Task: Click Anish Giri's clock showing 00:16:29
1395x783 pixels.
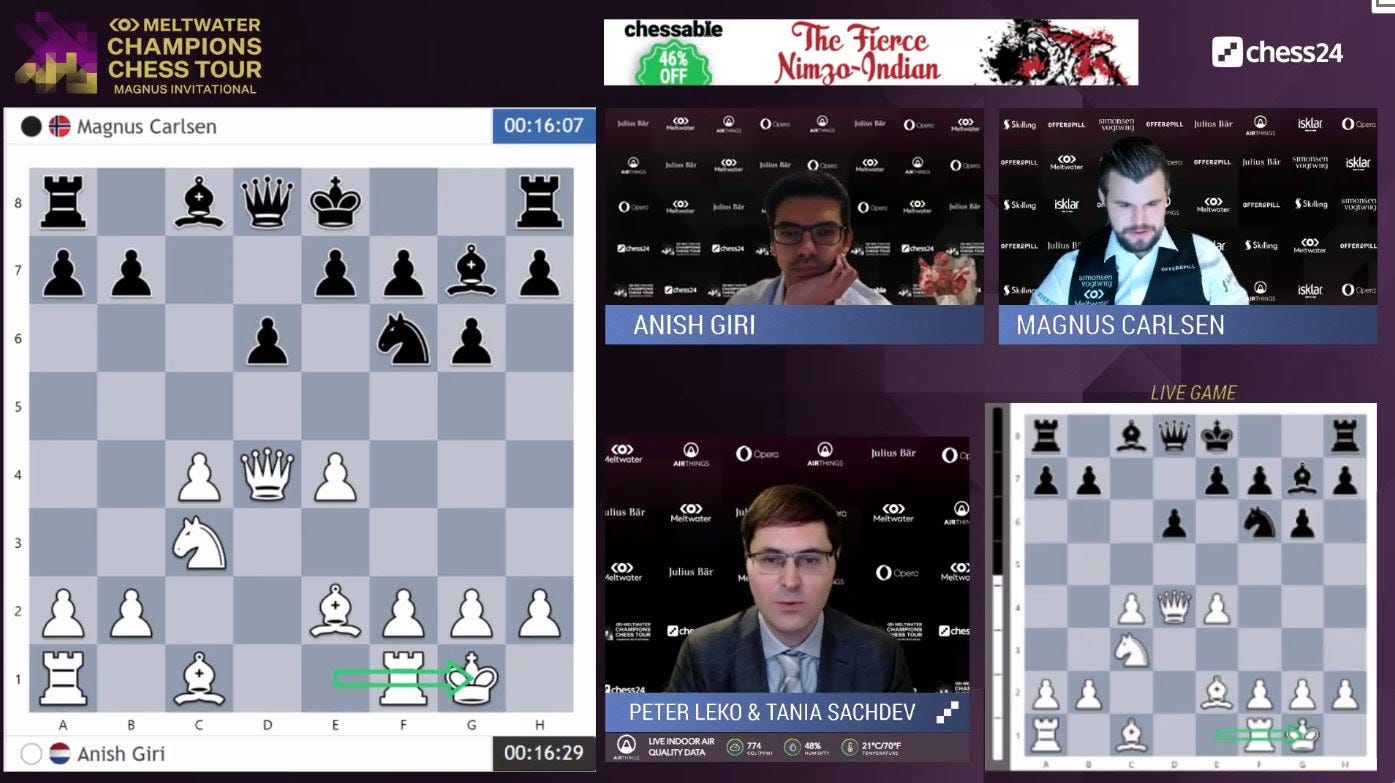Action: [543, 753]
